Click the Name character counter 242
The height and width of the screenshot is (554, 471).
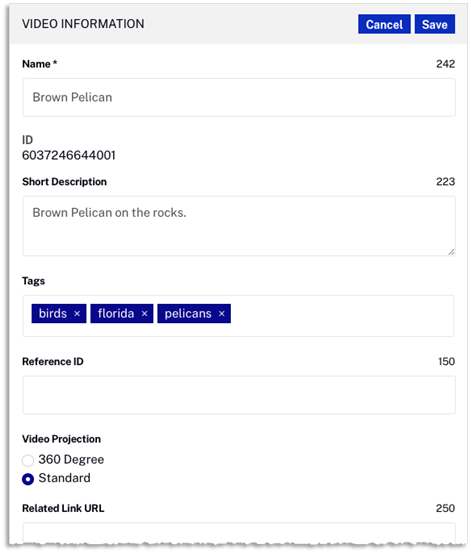445,64
